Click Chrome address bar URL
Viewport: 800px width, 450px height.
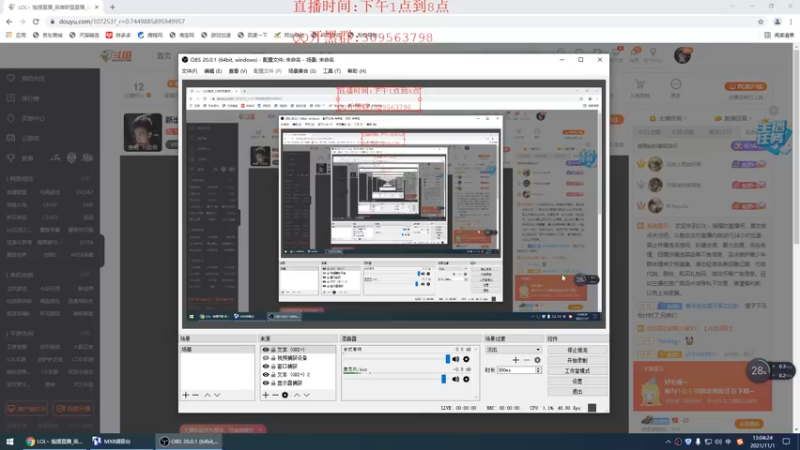point(122,21)
